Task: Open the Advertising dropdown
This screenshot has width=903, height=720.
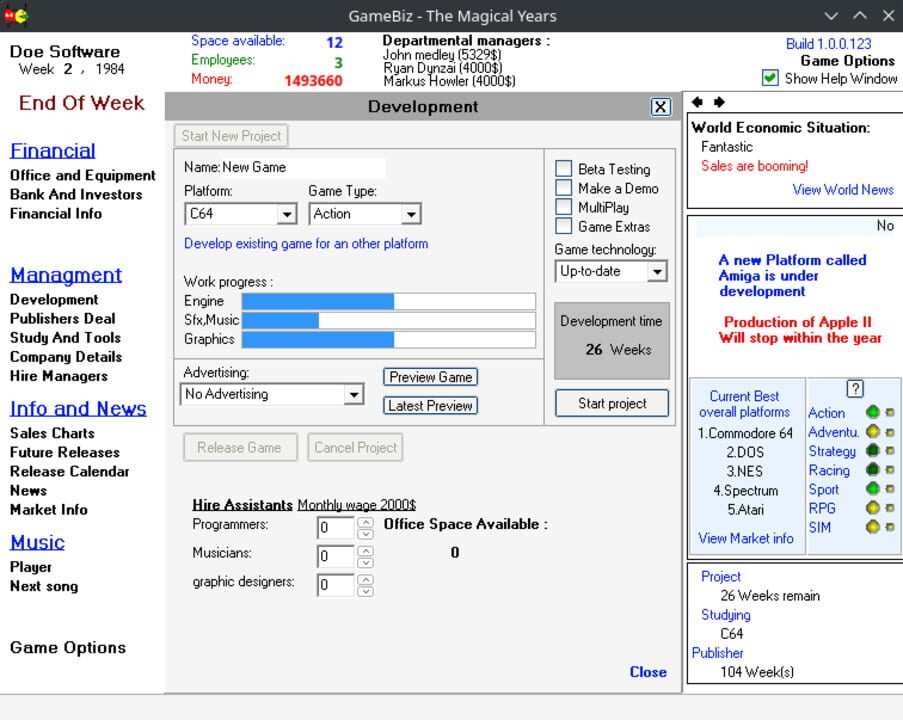Action: [x=353, y=395]
